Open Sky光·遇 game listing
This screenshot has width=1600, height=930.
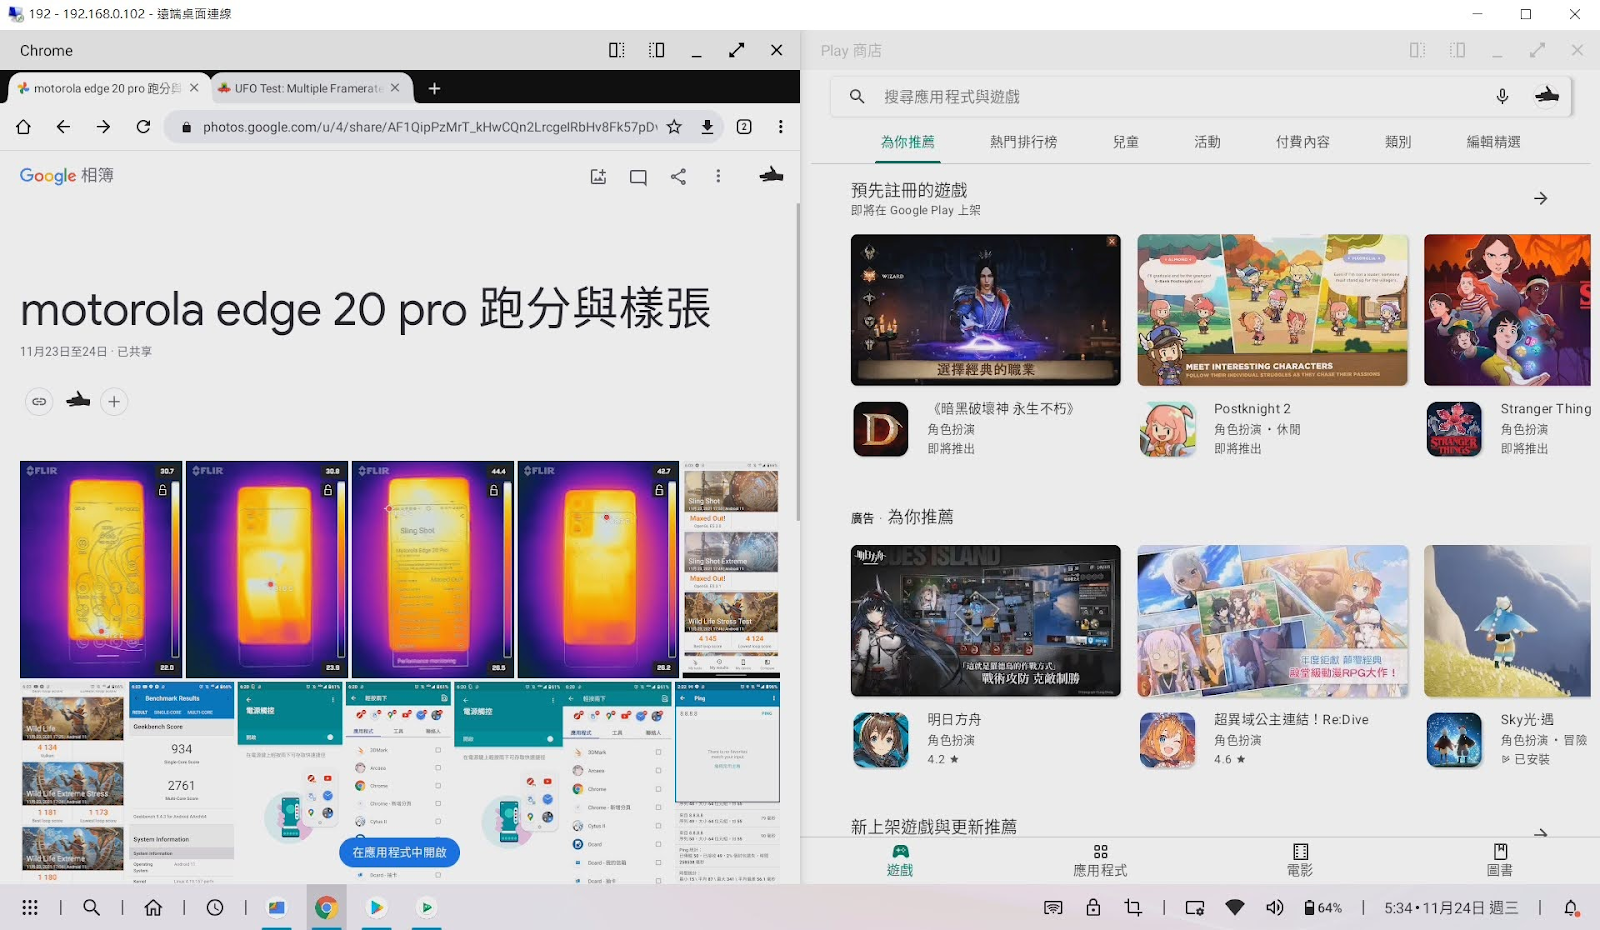(1510, 739)
